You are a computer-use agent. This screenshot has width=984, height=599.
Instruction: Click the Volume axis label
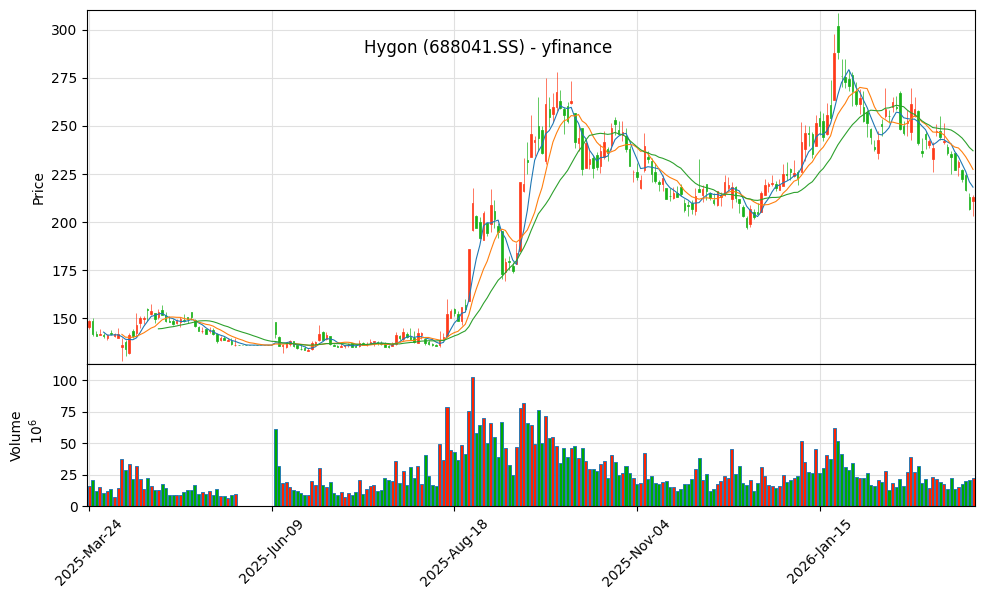(x=16, y=436)
